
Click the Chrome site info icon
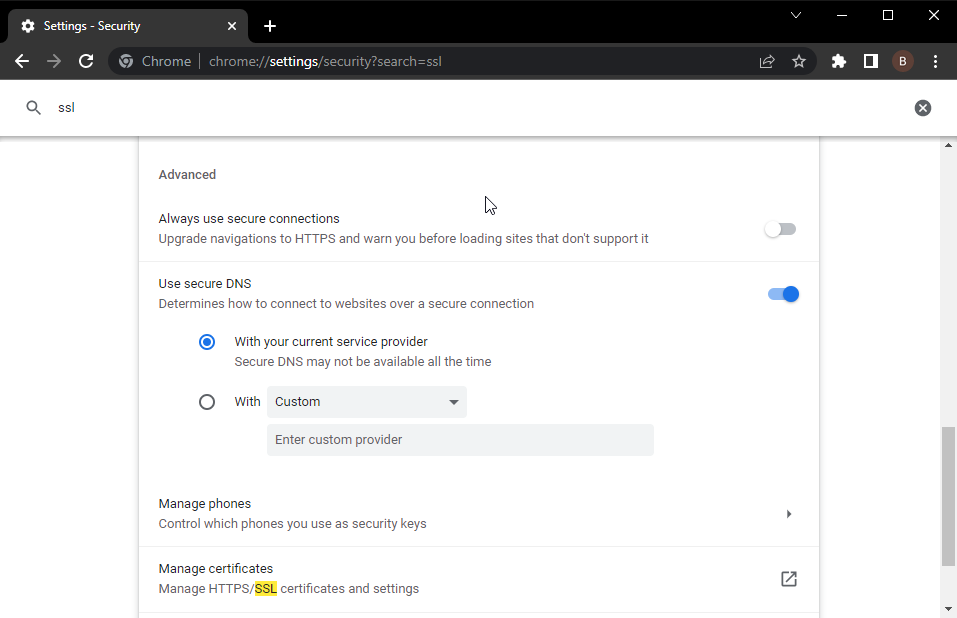tap(126, 61)
